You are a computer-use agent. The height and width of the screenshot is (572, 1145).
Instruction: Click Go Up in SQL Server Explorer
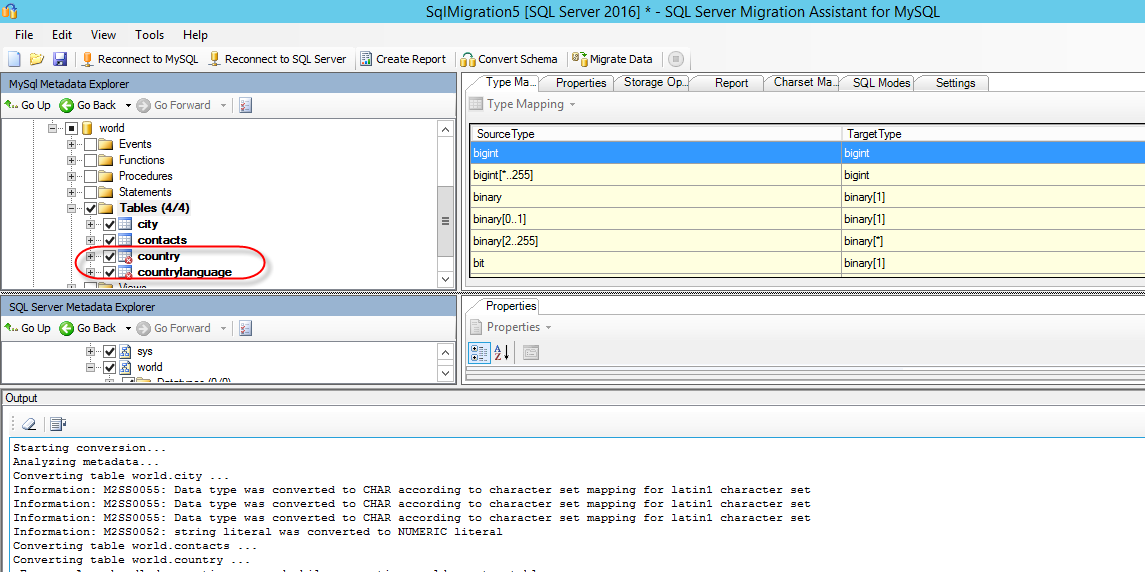28,328
